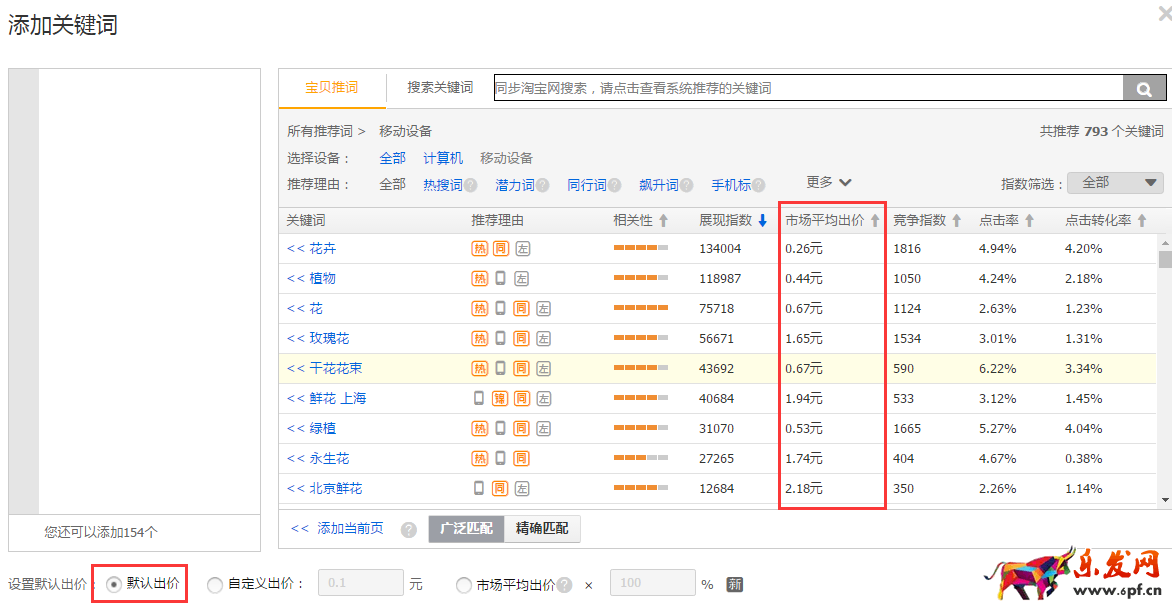The height and width of the screenshot is (611, 1172).
Task: Click the keyword search input field
Action: point(807,88)
